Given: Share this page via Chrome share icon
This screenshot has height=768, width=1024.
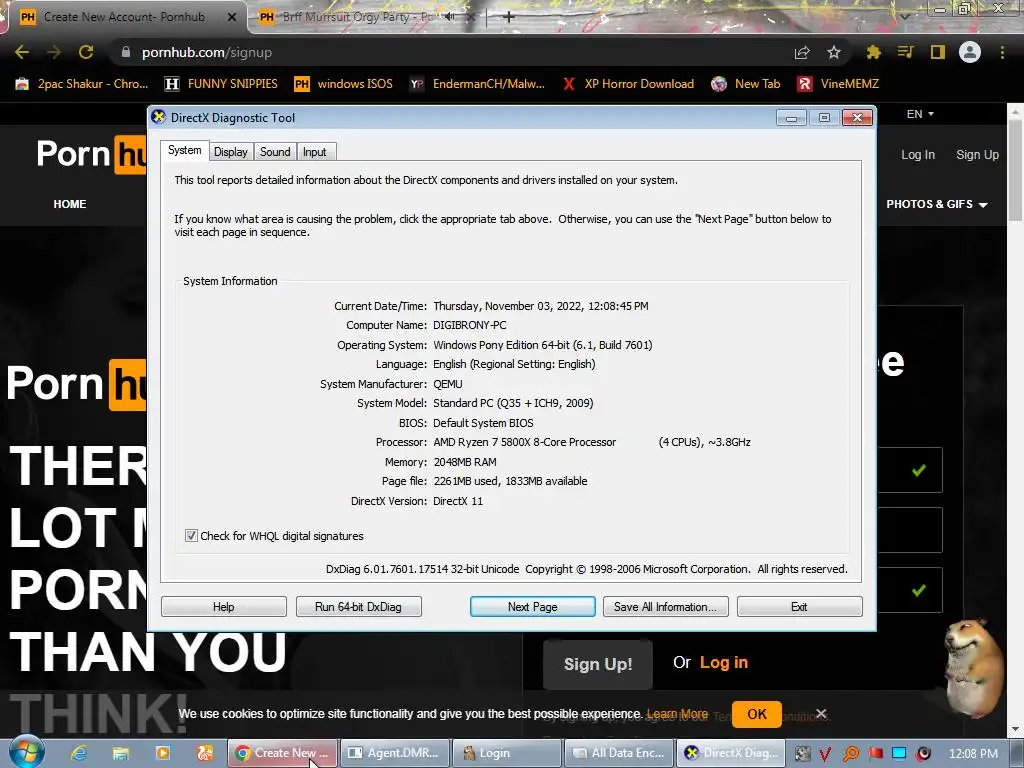Looking at the screenshot, I should (802, 52).
